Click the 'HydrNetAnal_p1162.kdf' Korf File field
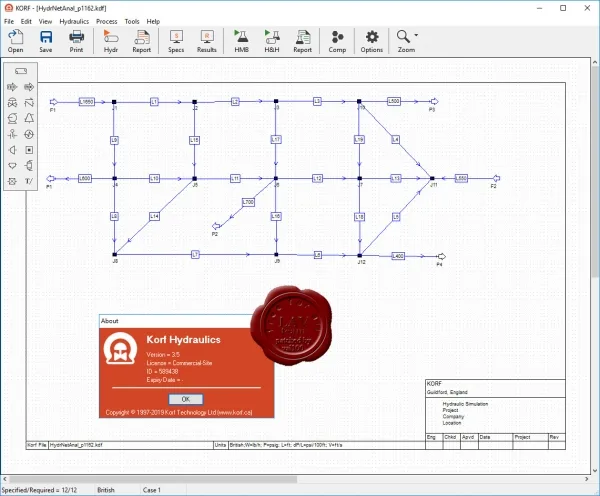The width and height of the screenshot is (600, 496). coord(131,445)
